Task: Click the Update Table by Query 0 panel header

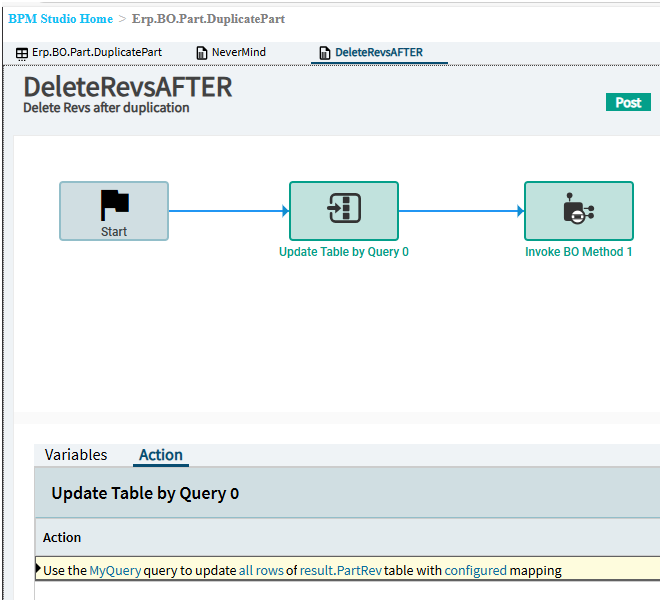Action: click(347, 493)
